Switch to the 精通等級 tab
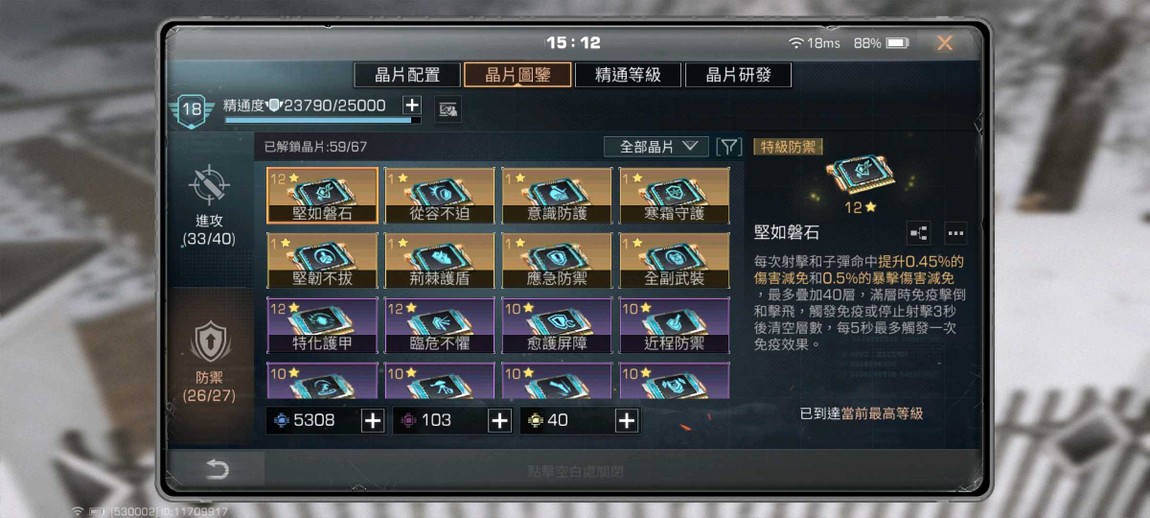The image size is (1150, 518). [x=628, y=75]
